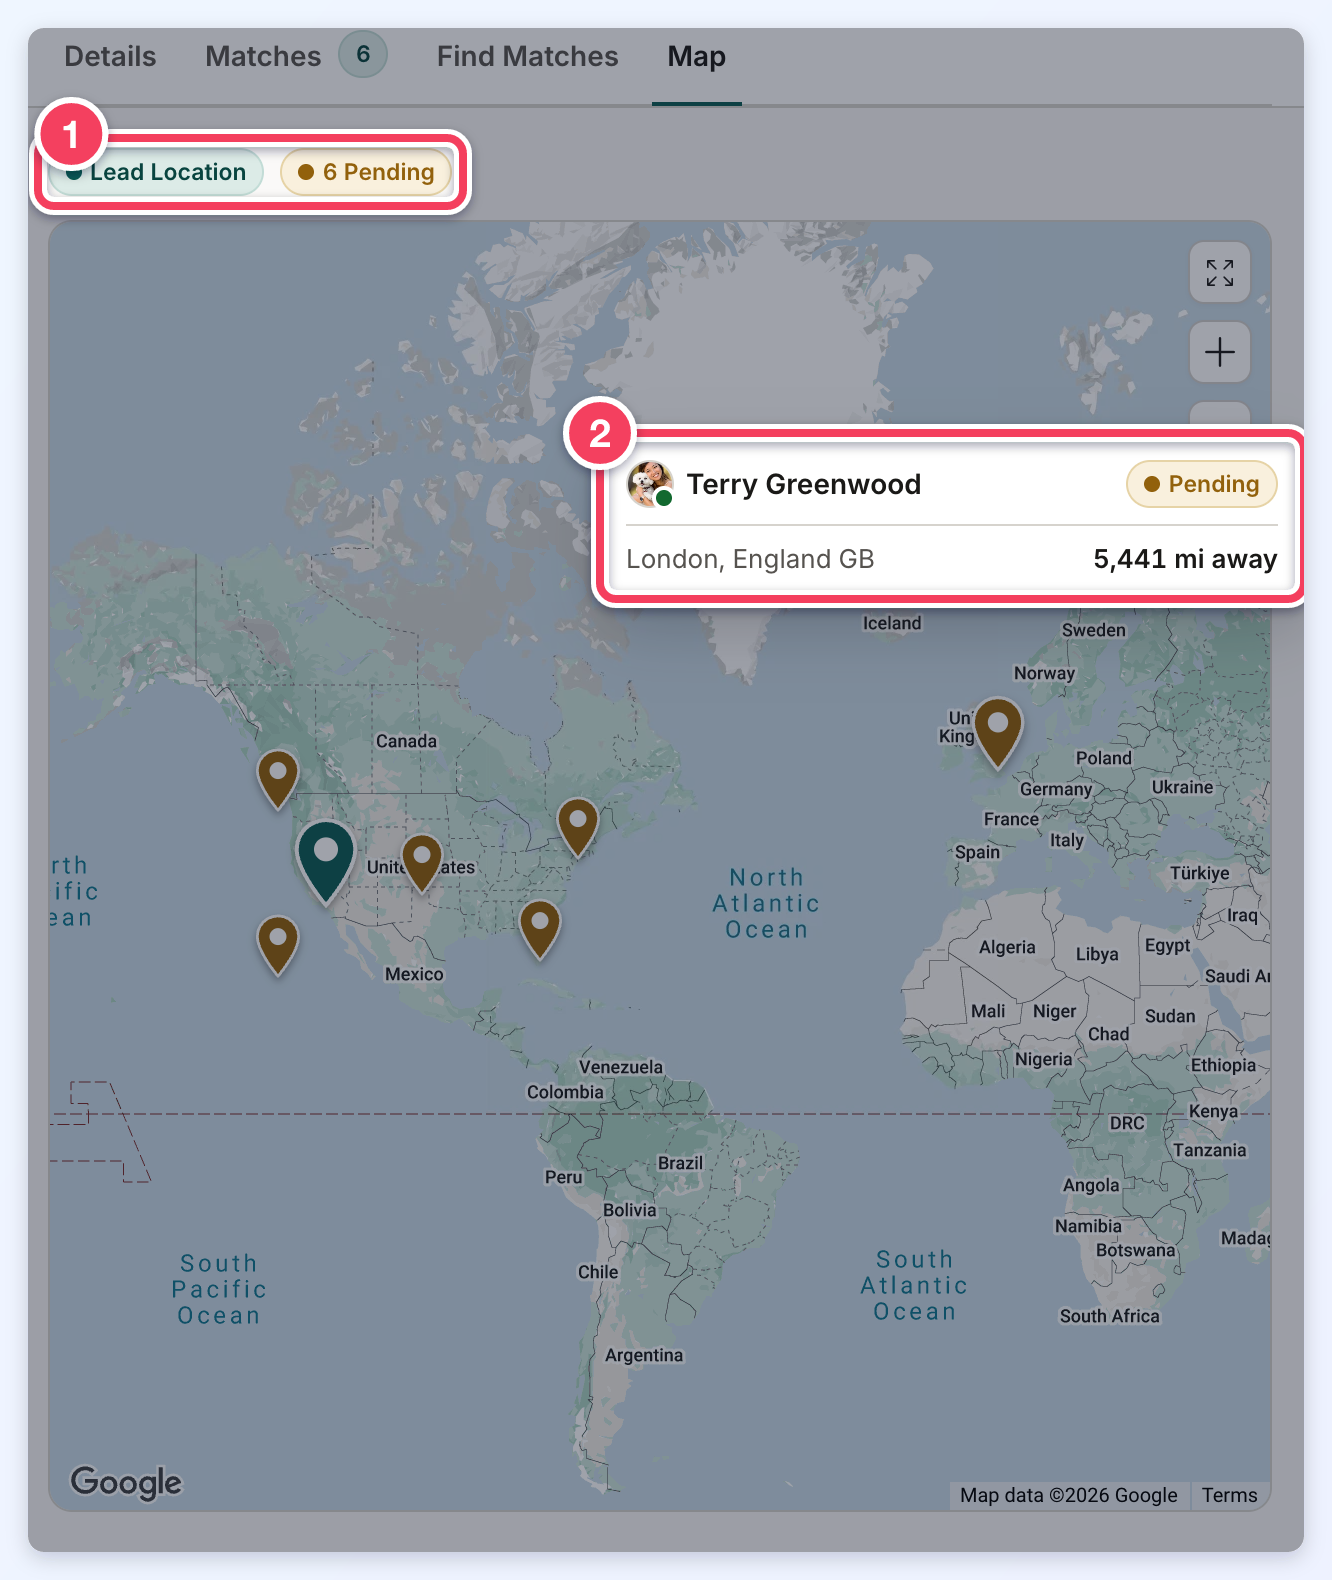
Task: Select the pending pin on the US northeast coast
Action: tap(578, 826)
